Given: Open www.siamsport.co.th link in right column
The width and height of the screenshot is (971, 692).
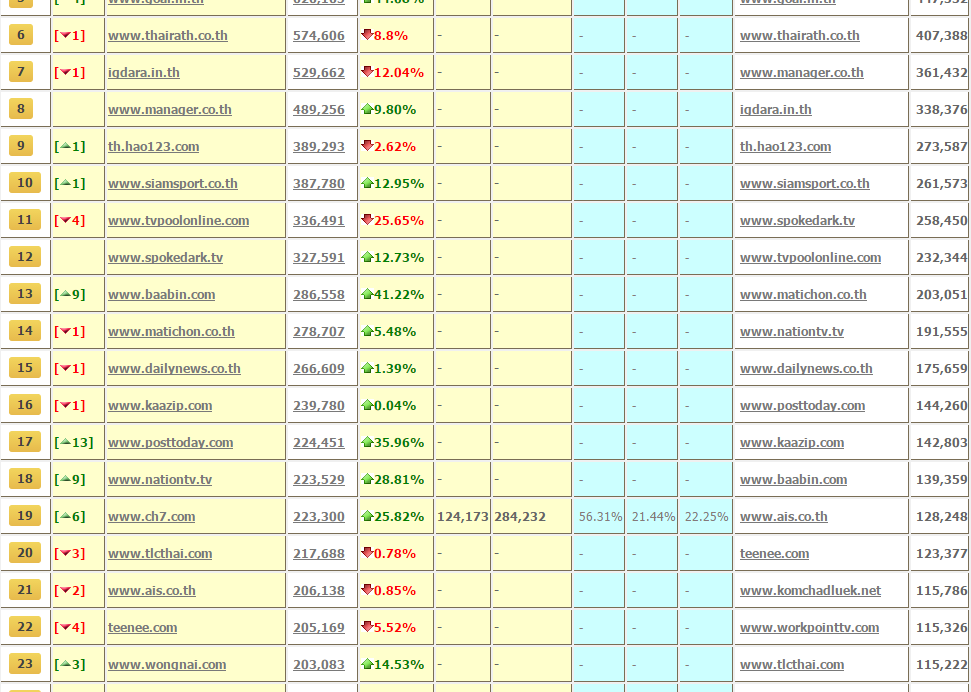Looking at the screenshot, I should [804, 184].
